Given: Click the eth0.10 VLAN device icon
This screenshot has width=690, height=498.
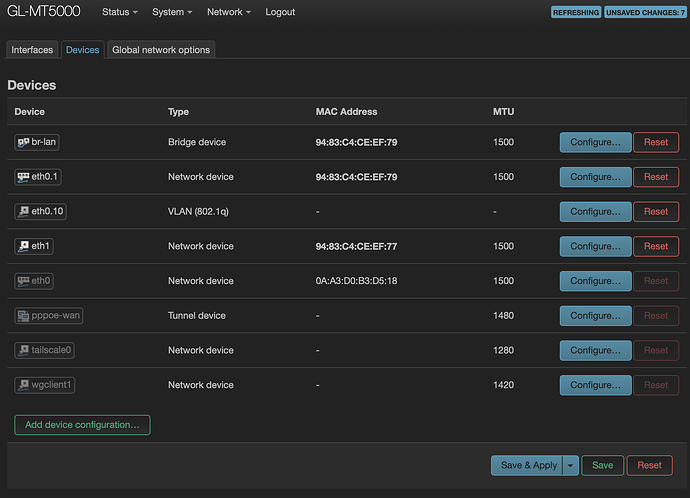Looking at the screenshot, I should (x=23, y=212).
